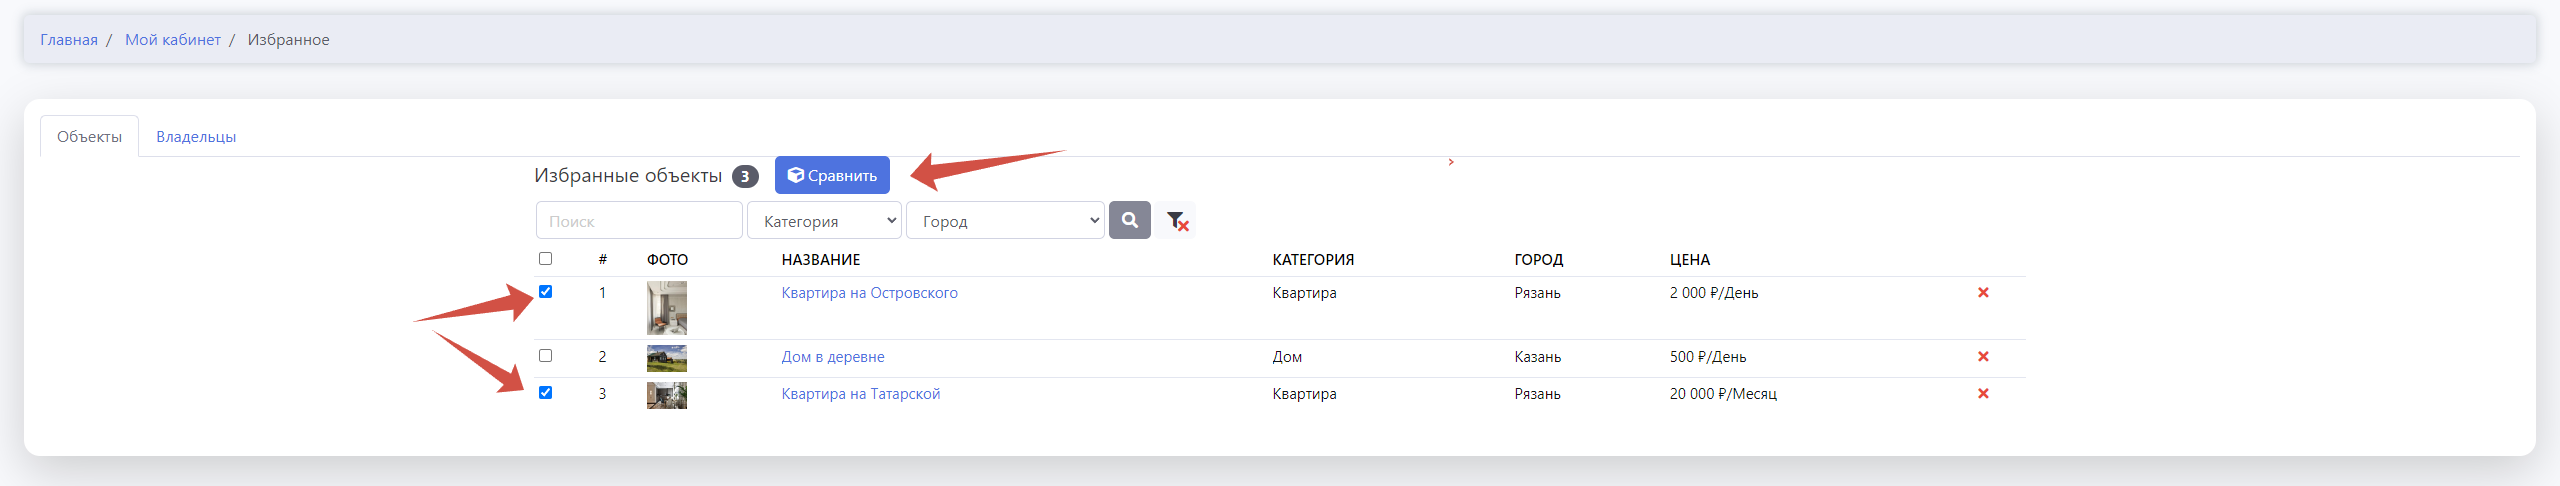2560x486 pixels.
Task: Open the Город dropdown filter
Action: (1005, 221)
